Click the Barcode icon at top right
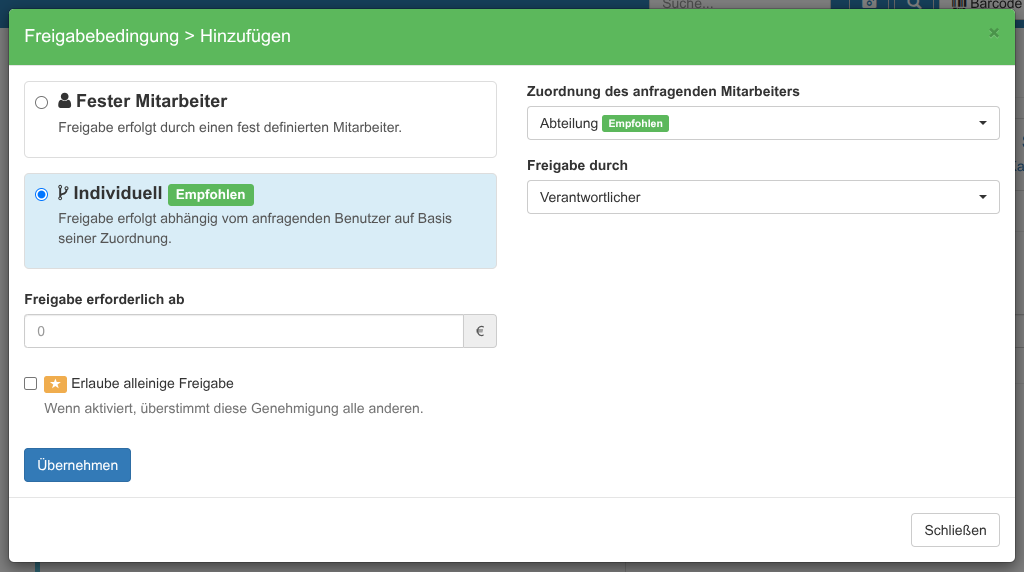Viewport: 1024px width, 572px height. click(959, 4)
